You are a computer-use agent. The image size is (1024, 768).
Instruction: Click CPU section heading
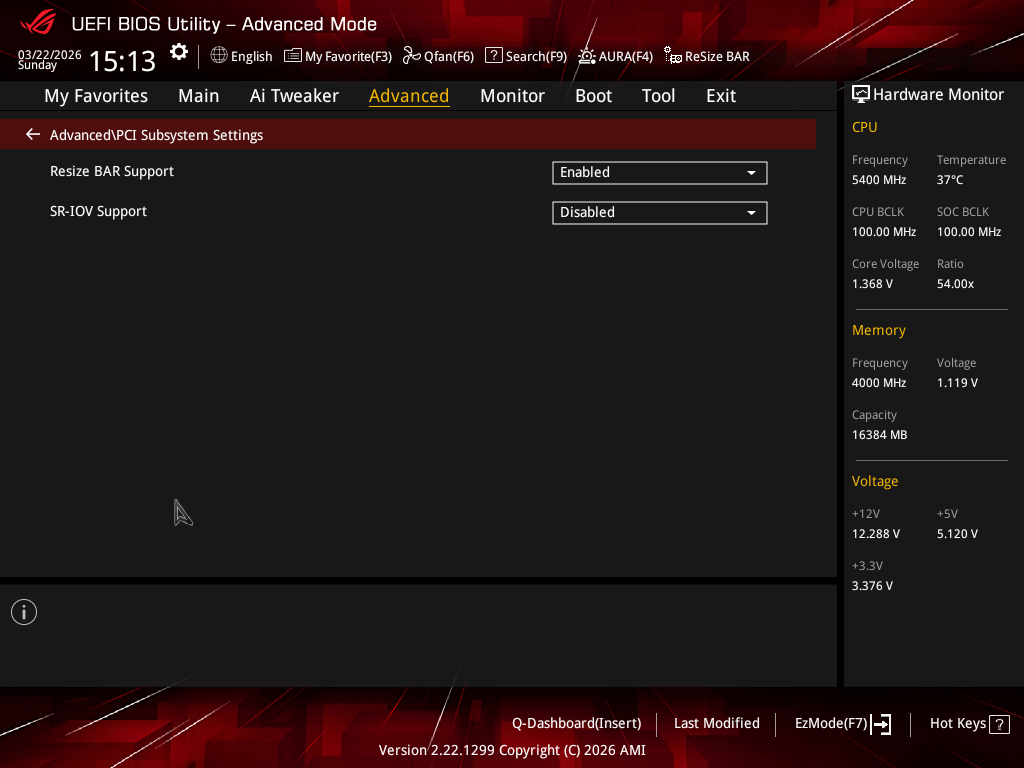pyautogui.click(x=864, y=127)
